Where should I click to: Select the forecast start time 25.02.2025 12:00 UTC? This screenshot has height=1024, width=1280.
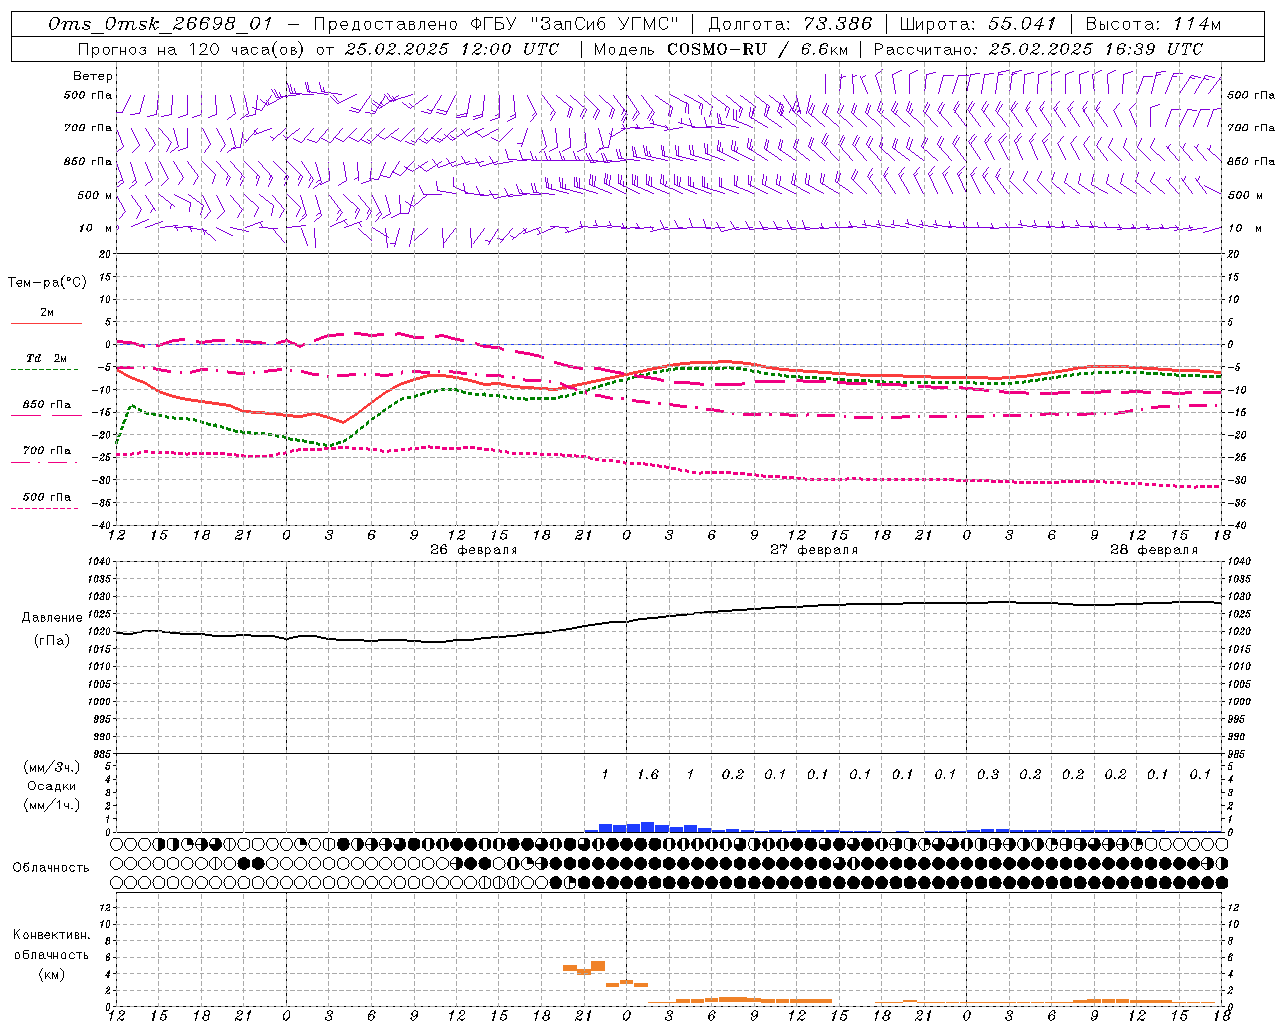click(x=452, y=49)
